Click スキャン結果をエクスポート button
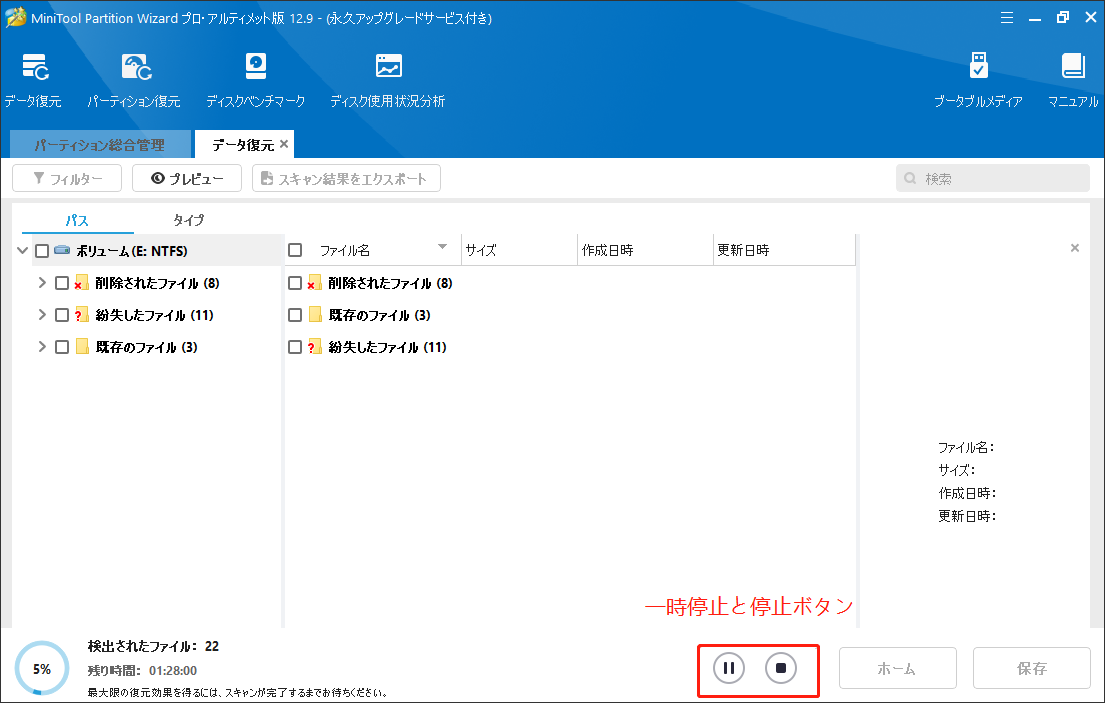Viewport: 1105px width, 703px height. point(346,178)
